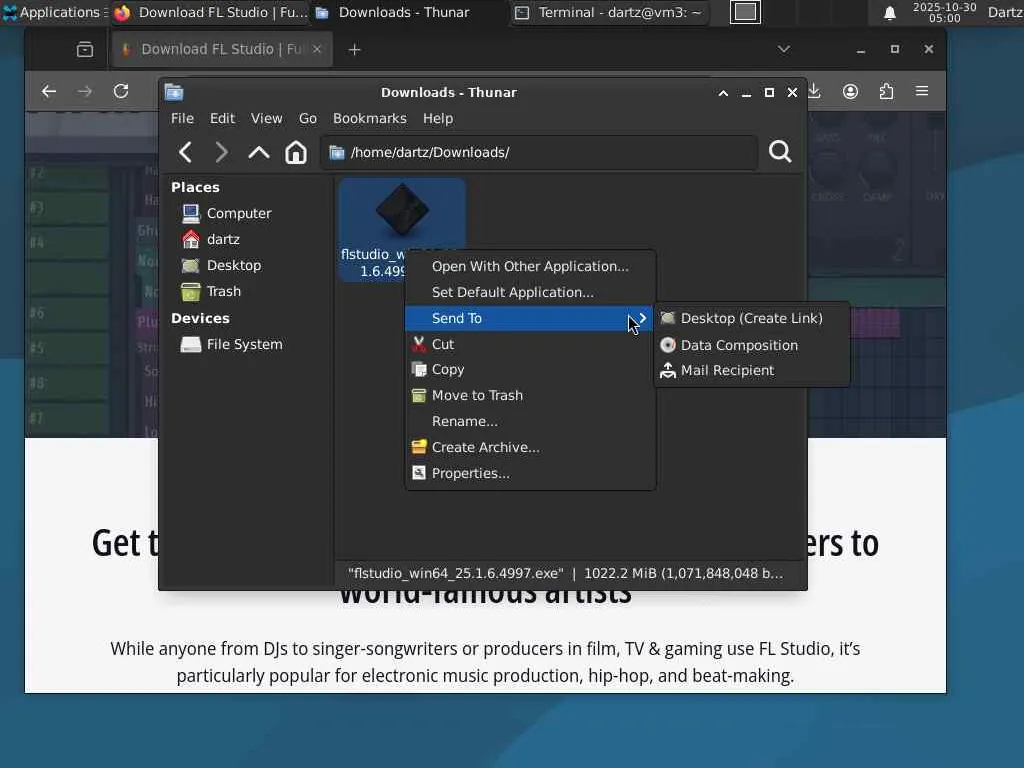Open Thunar View menu
This screenshot has width=1024, height=768.
pyautogui.click(x=266, y=118)
